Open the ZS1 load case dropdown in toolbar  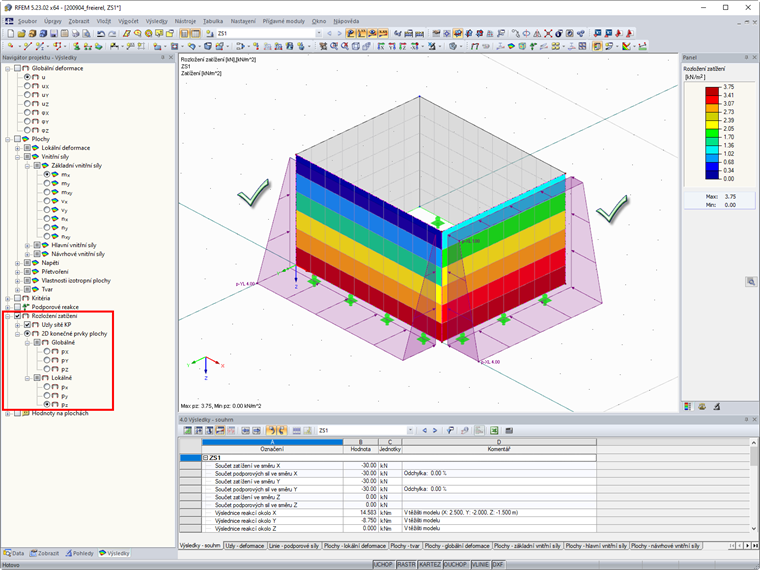pos(318,33)
